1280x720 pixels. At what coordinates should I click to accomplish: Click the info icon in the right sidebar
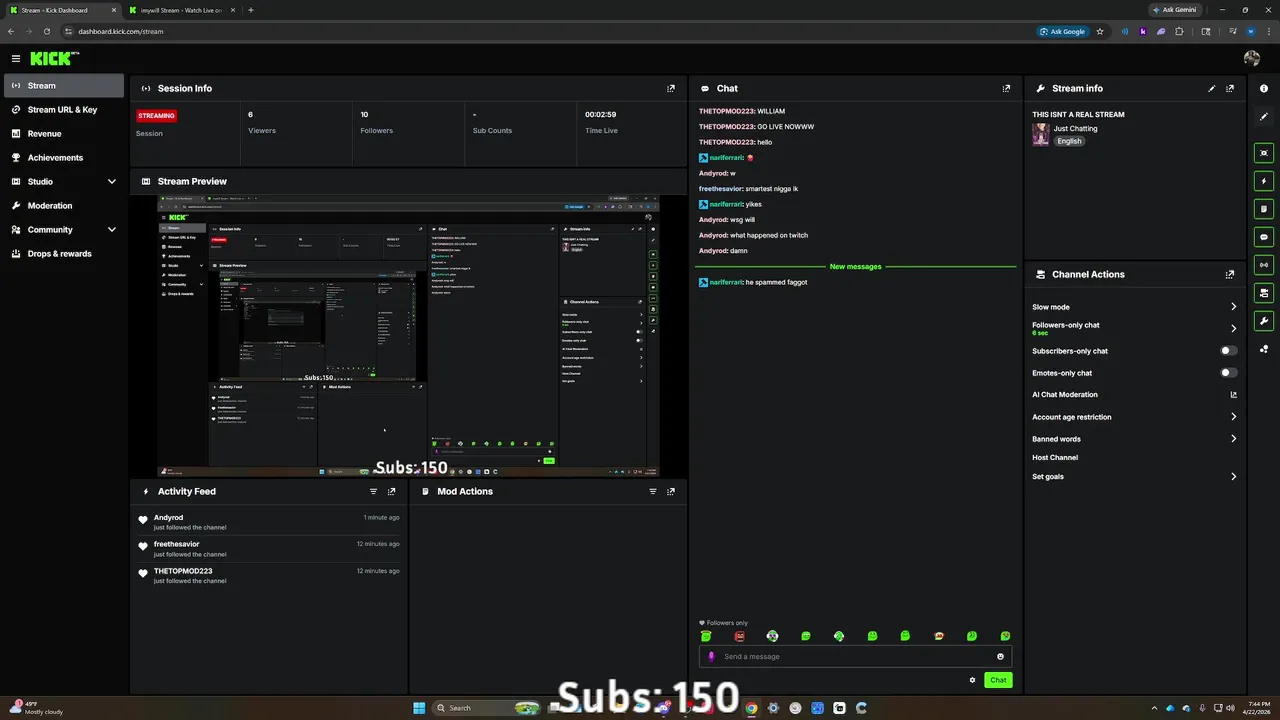[1264, 89]
